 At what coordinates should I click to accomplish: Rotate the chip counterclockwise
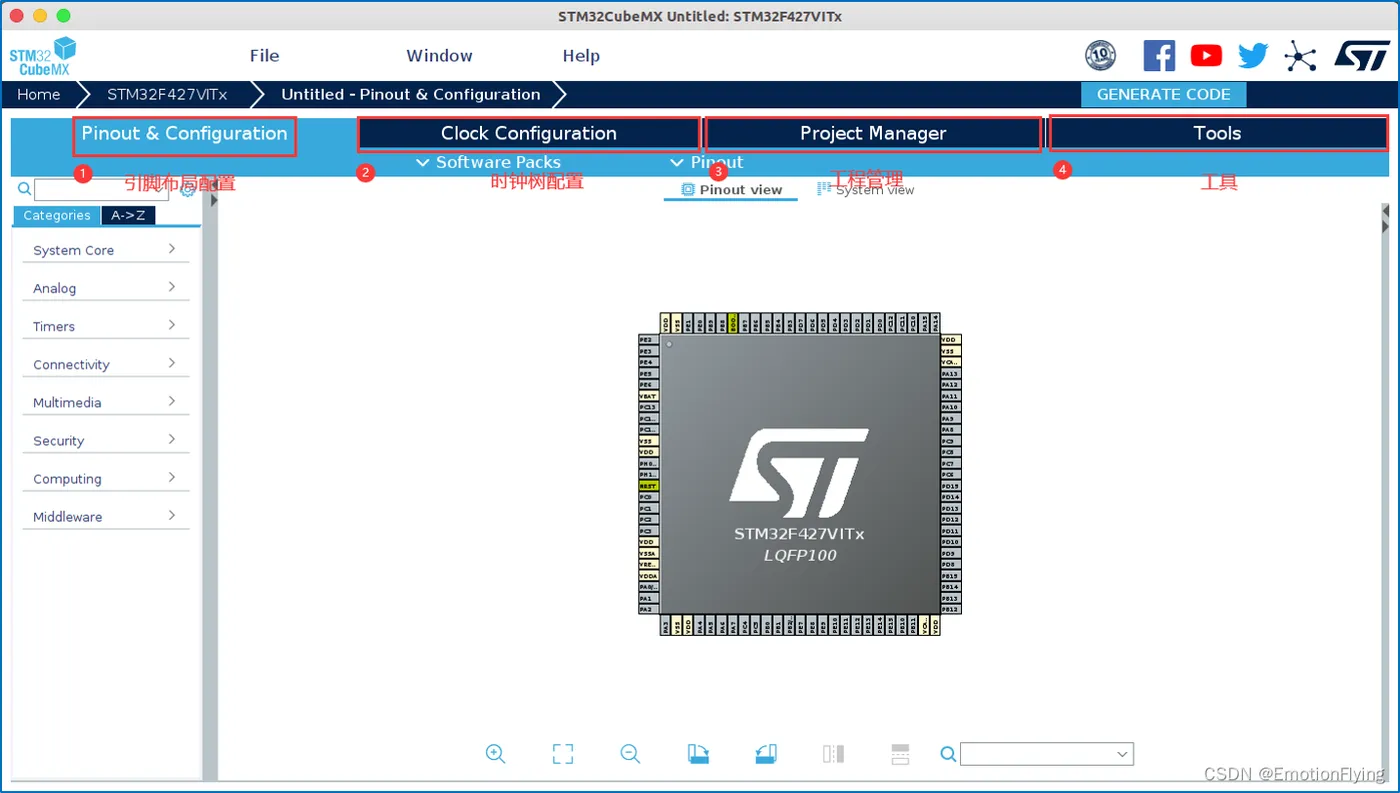pos(765,754)
